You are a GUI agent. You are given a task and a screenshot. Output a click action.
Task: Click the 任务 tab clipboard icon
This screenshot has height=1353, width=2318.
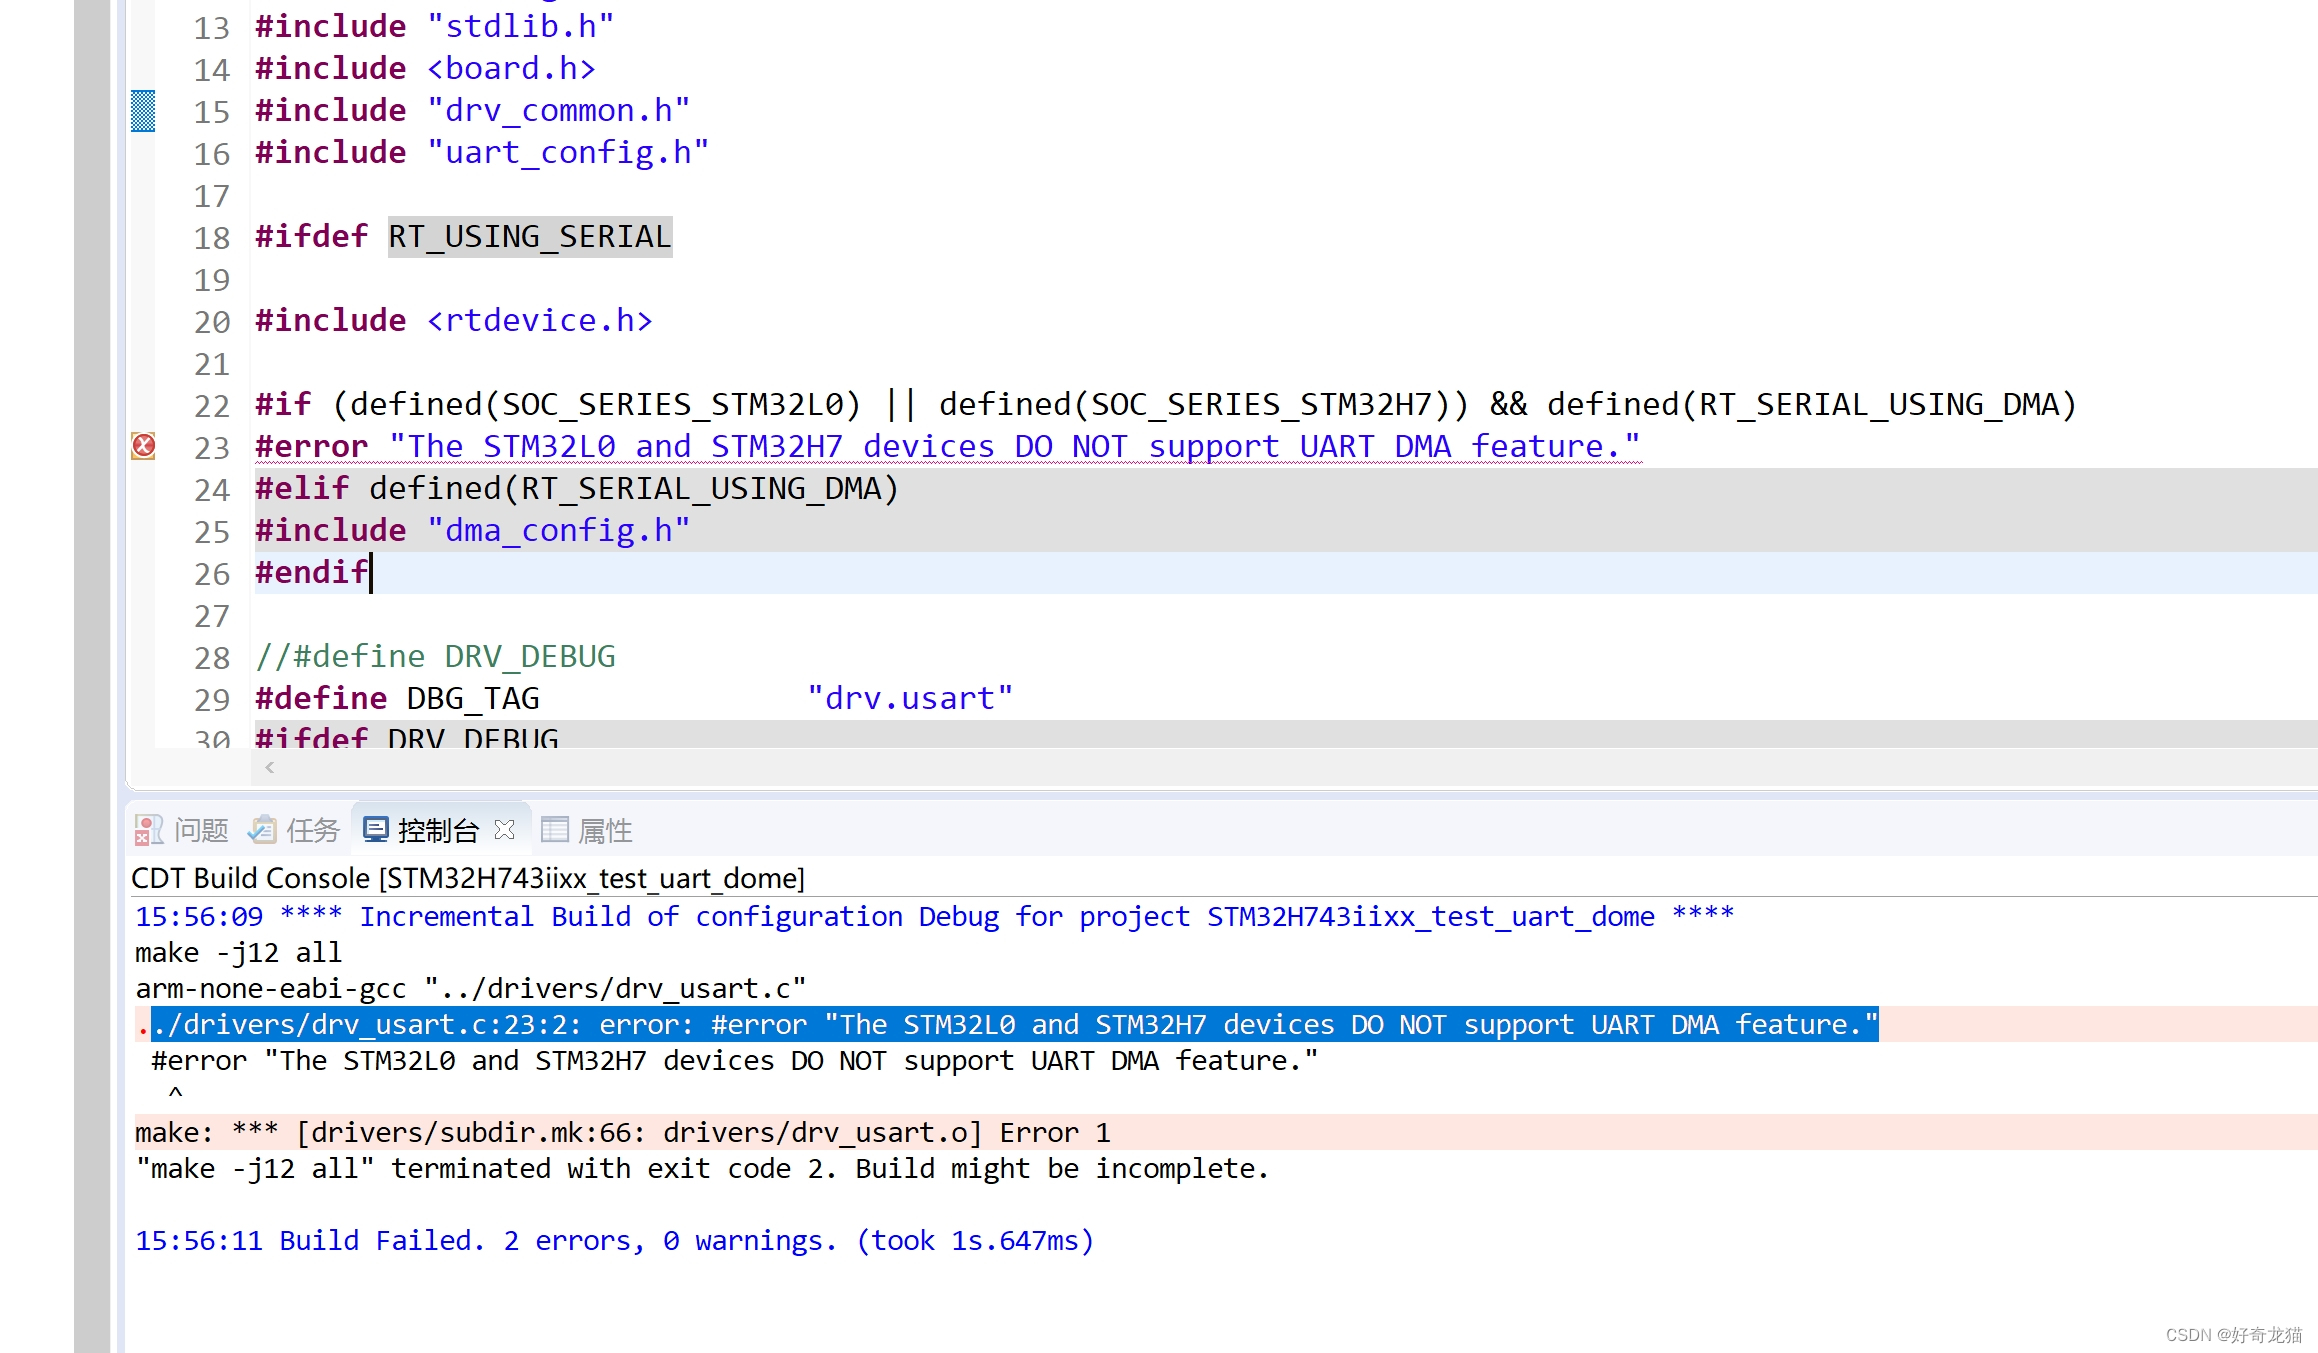263,829
